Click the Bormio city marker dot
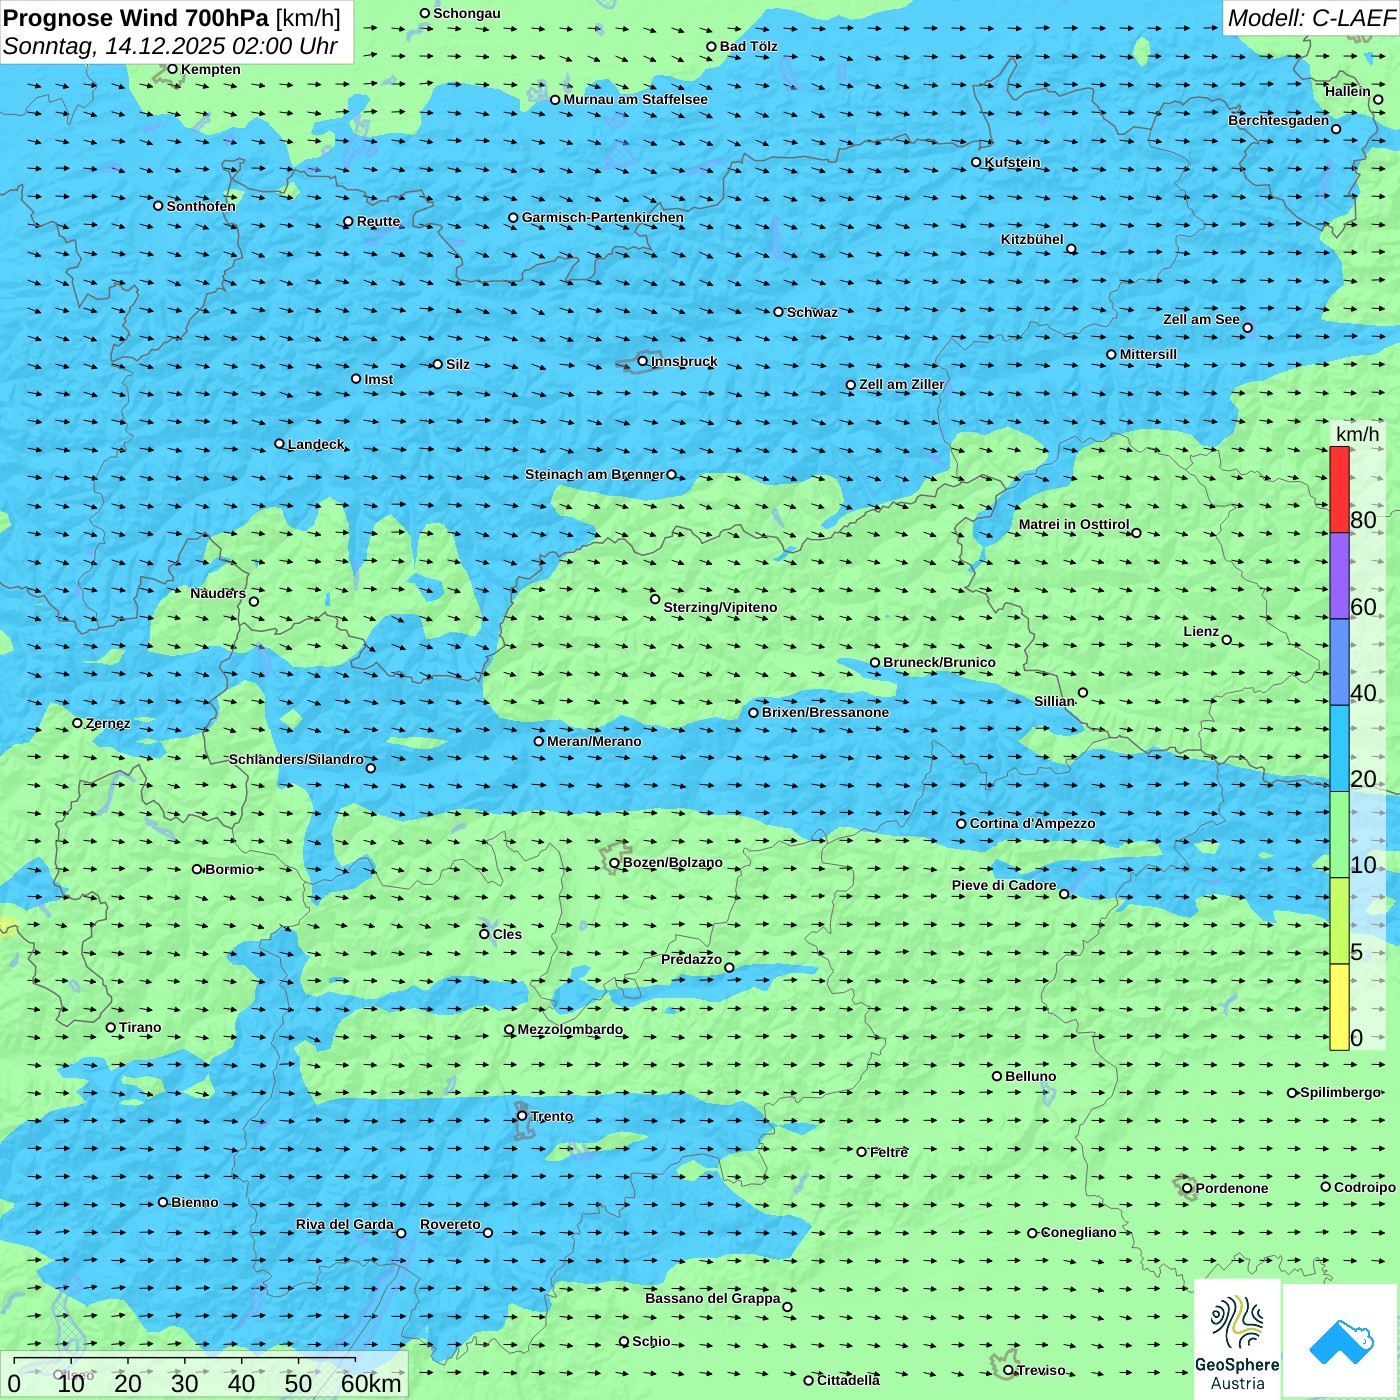The width and height of the screenshot is (1400, 1400). click(x=197, y=869)
